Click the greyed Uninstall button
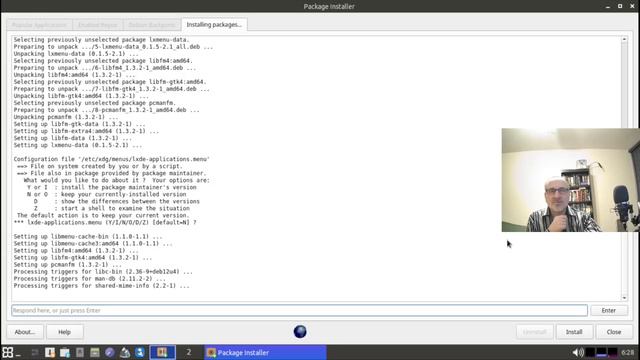Viewport: 640px width, 360px height. (x=535, y=332)
